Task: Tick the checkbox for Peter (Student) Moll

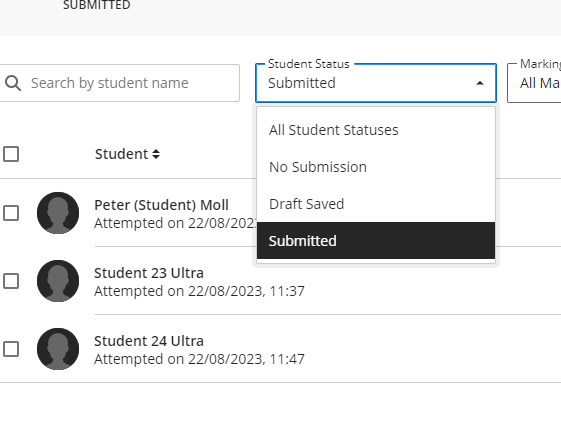Action: click(11, 213)
